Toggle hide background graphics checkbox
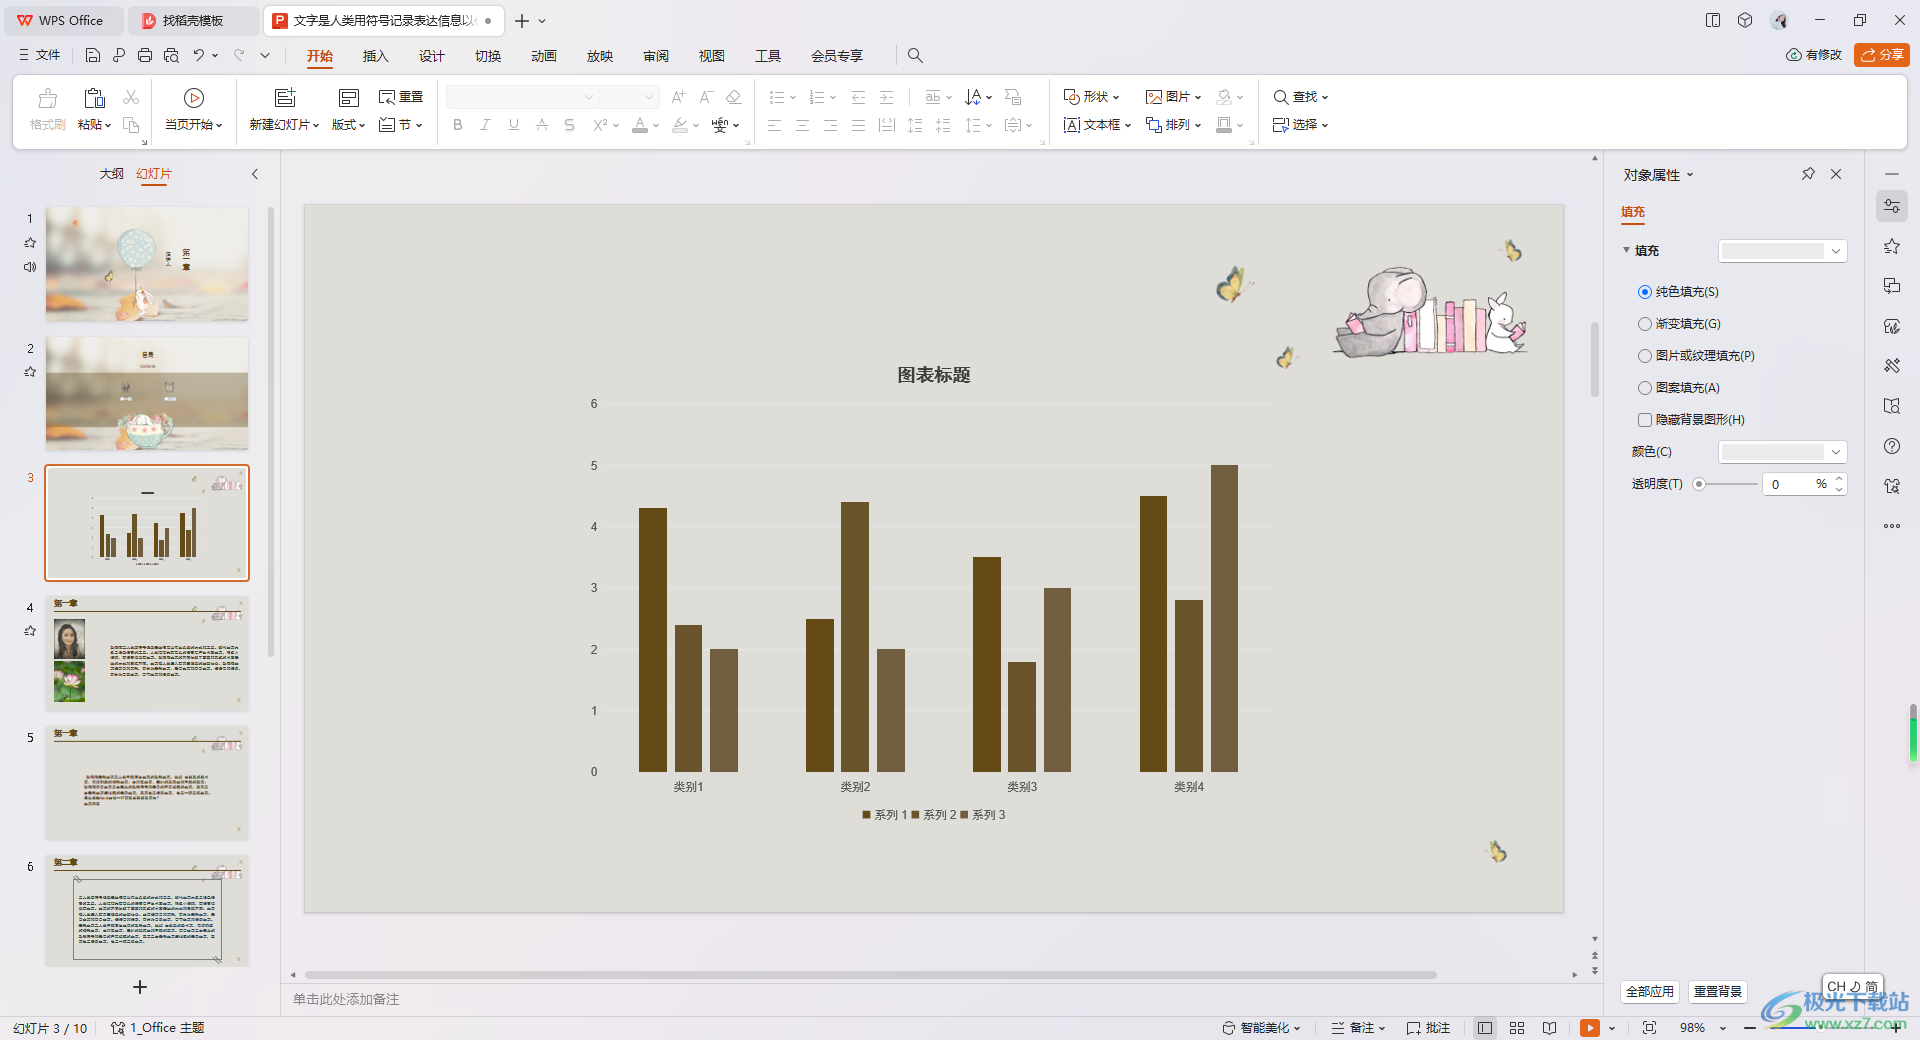 [1644, 420]
